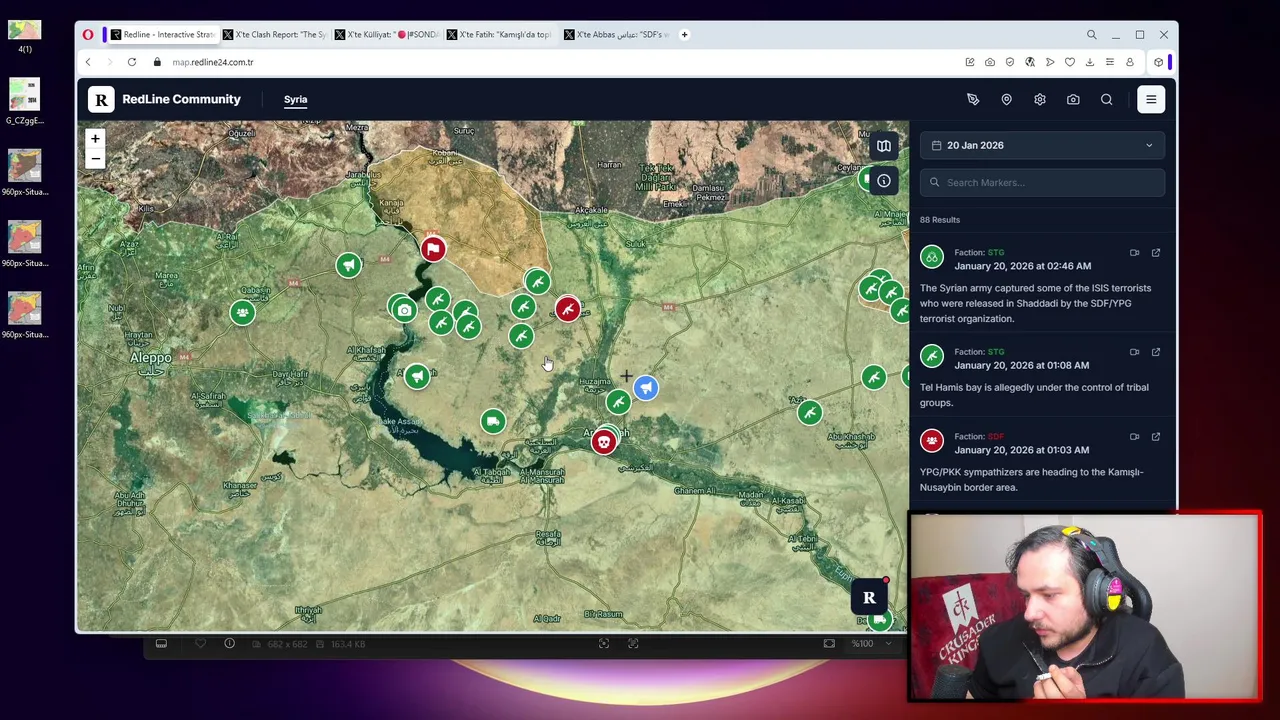Go back with the browser back arrow

[x=87, y=62]
